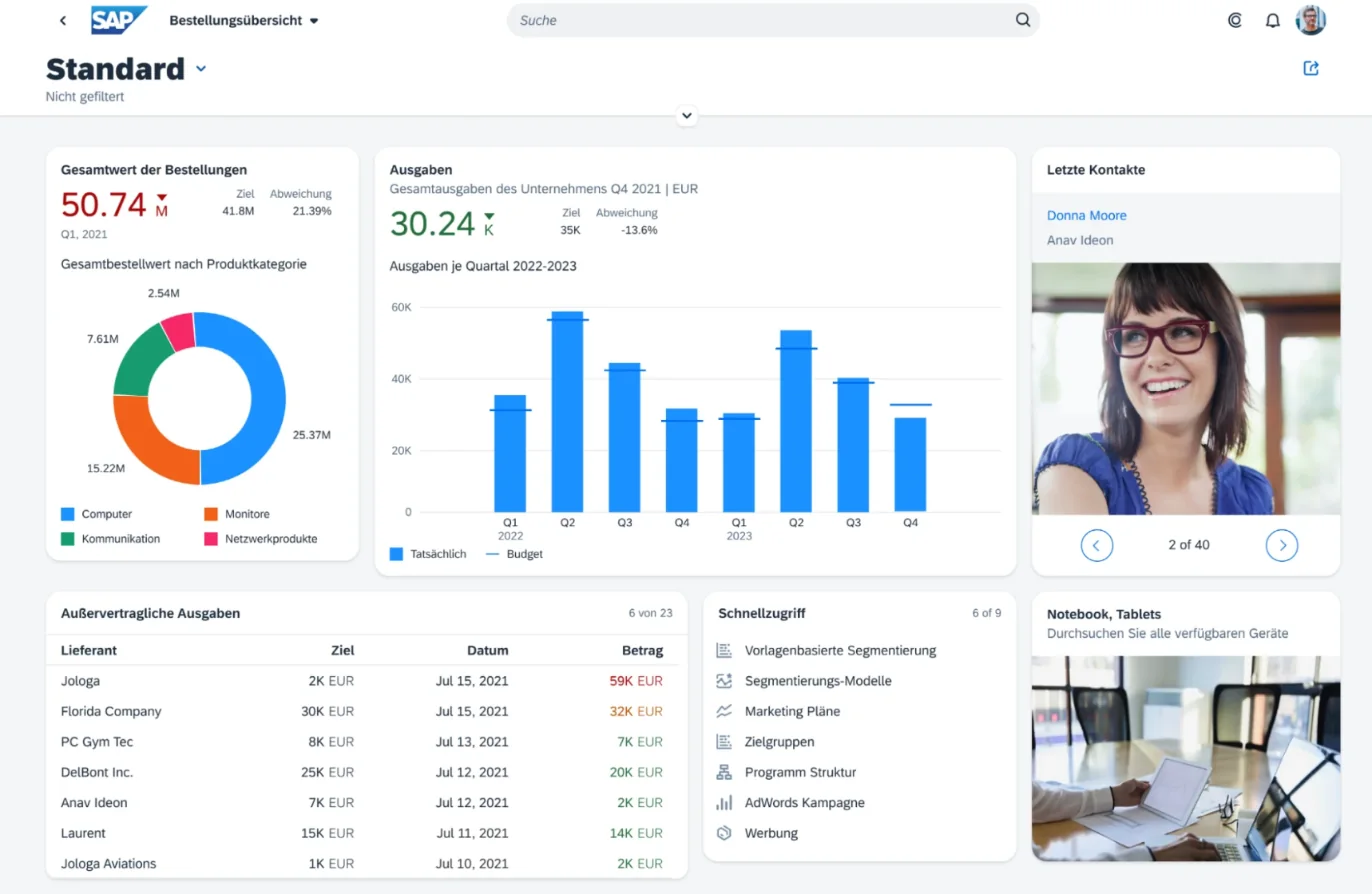Click the Marketing Pläne chart icon
Viewport: 1372px width, 894px height.
(725, 711)
